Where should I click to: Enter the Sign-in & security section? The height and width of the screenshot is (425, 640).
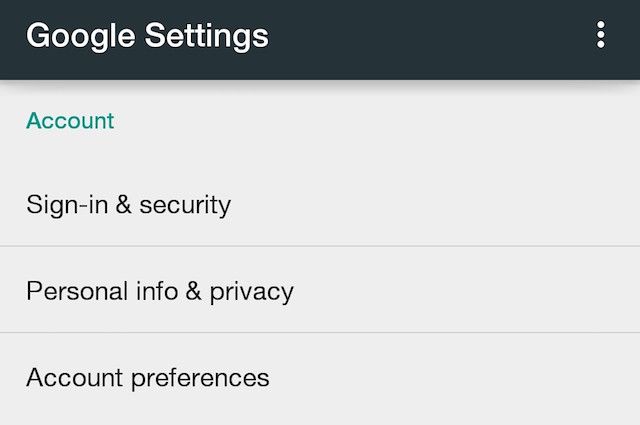click(x=128, y=205)
